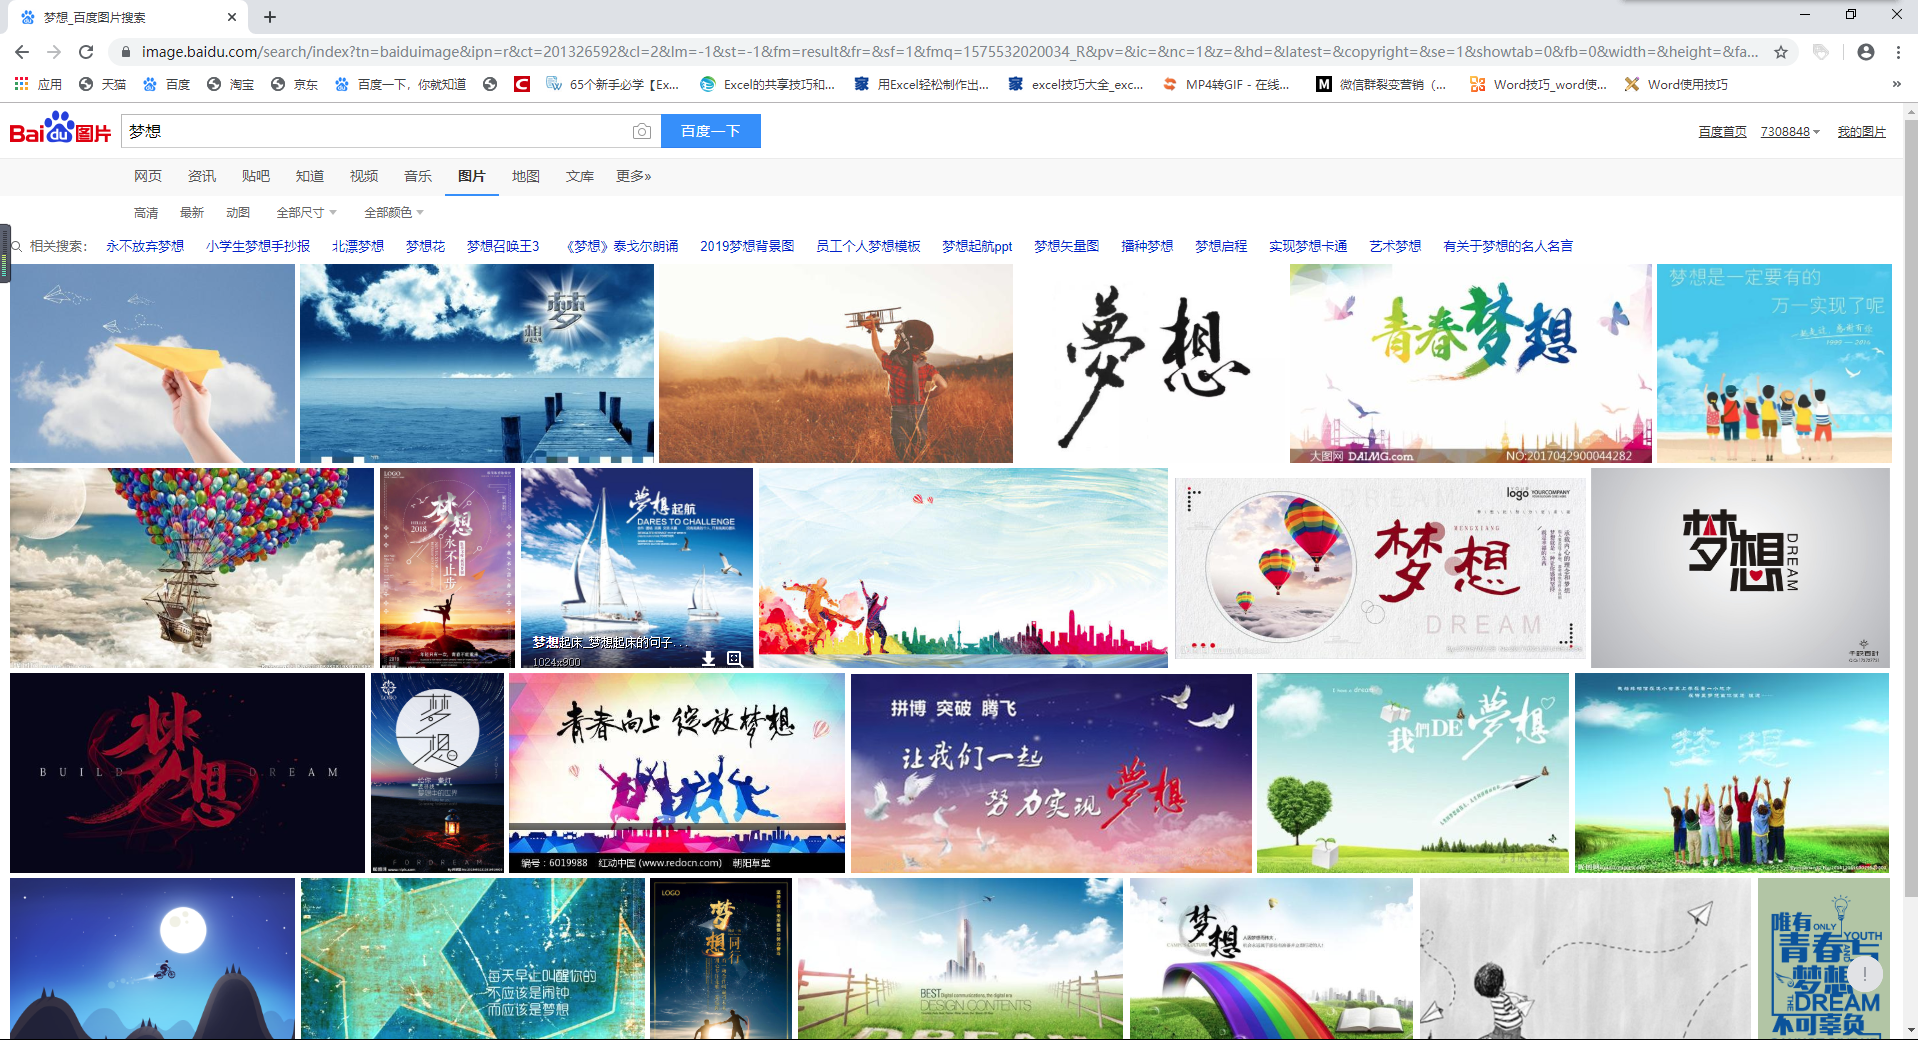This screenshot has height=1040, width=1918.
Task: Filter by 最新 images
Action: tap(192, 213)
